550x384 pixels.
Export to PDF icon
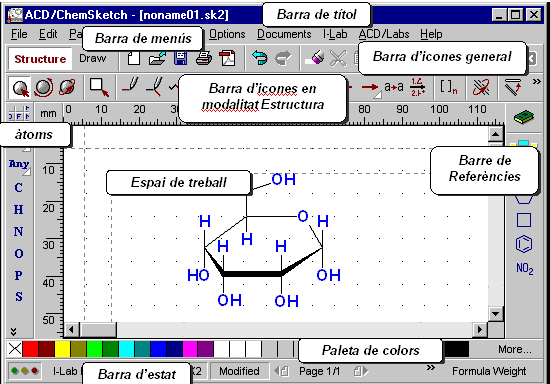[227, 58]
